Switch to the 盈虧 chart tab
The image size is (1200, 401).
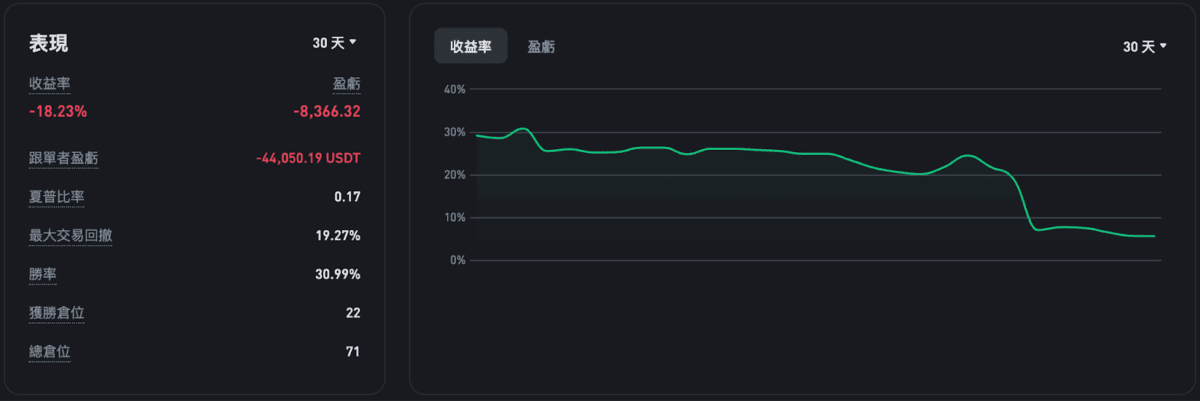tap(542, 46)
